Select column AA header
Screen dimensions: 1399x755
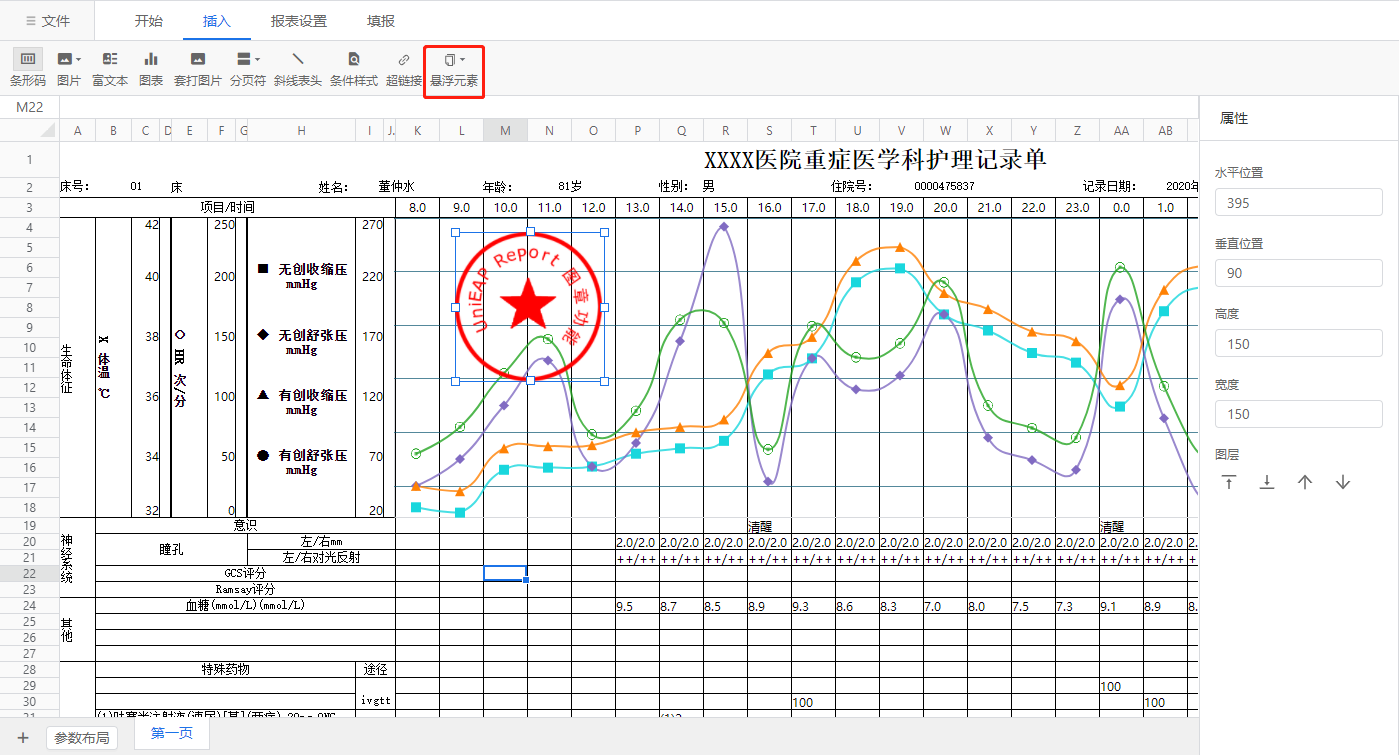tap(1121, 130)
